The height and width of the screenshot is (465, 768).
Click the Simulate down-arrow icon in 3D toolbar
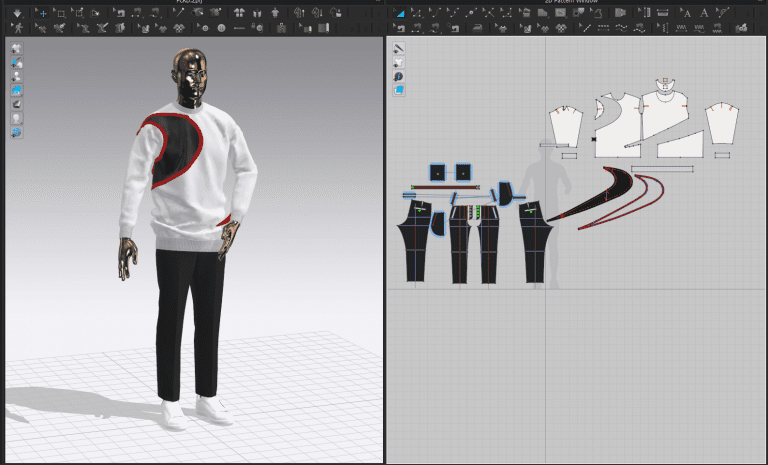click(x=16, y=13)
